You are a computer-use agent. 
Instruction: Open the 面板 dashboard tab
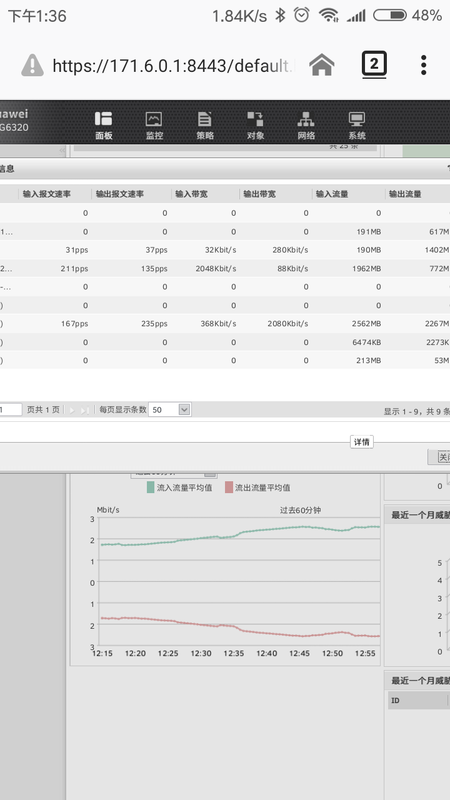click(104, 126)
